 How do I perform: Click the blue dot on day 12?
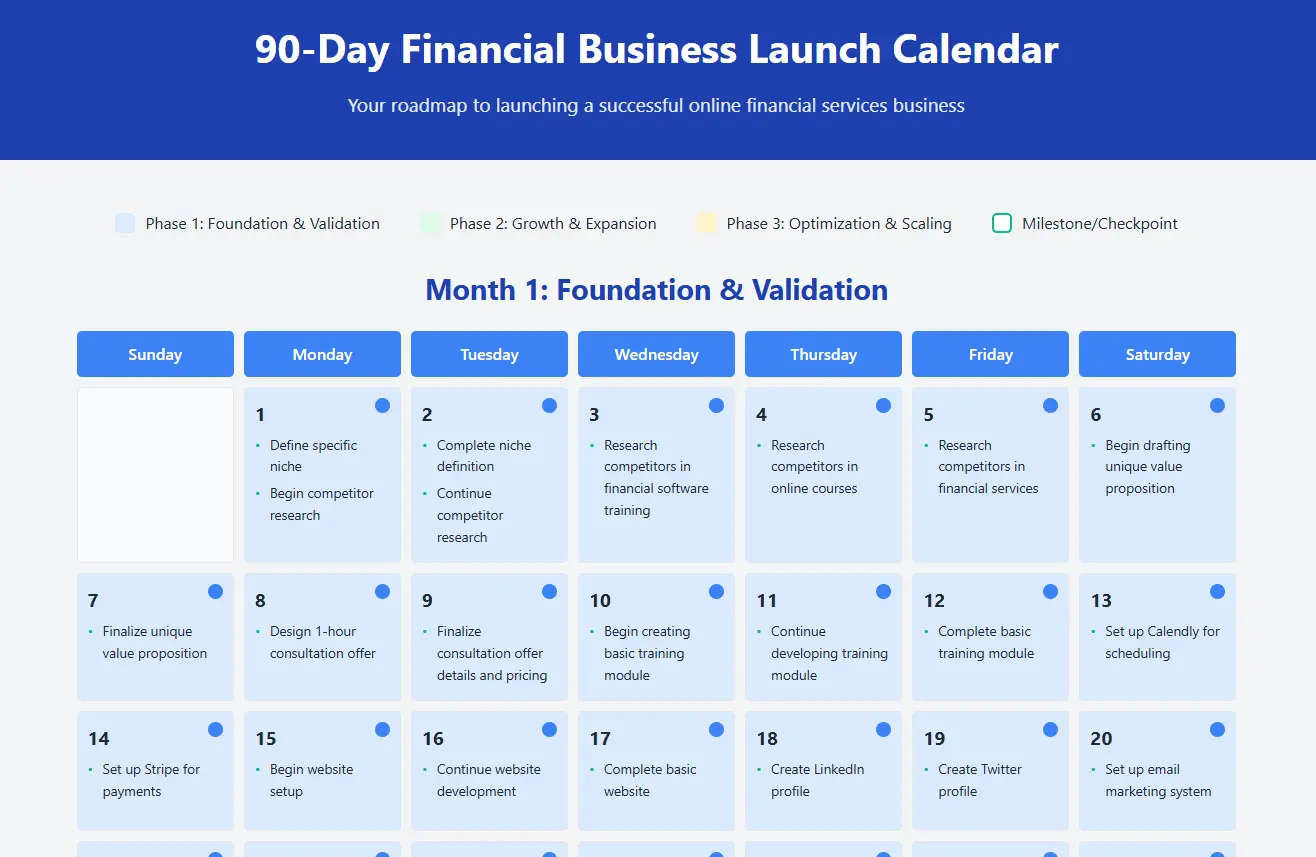click(x=1050, y=591)
